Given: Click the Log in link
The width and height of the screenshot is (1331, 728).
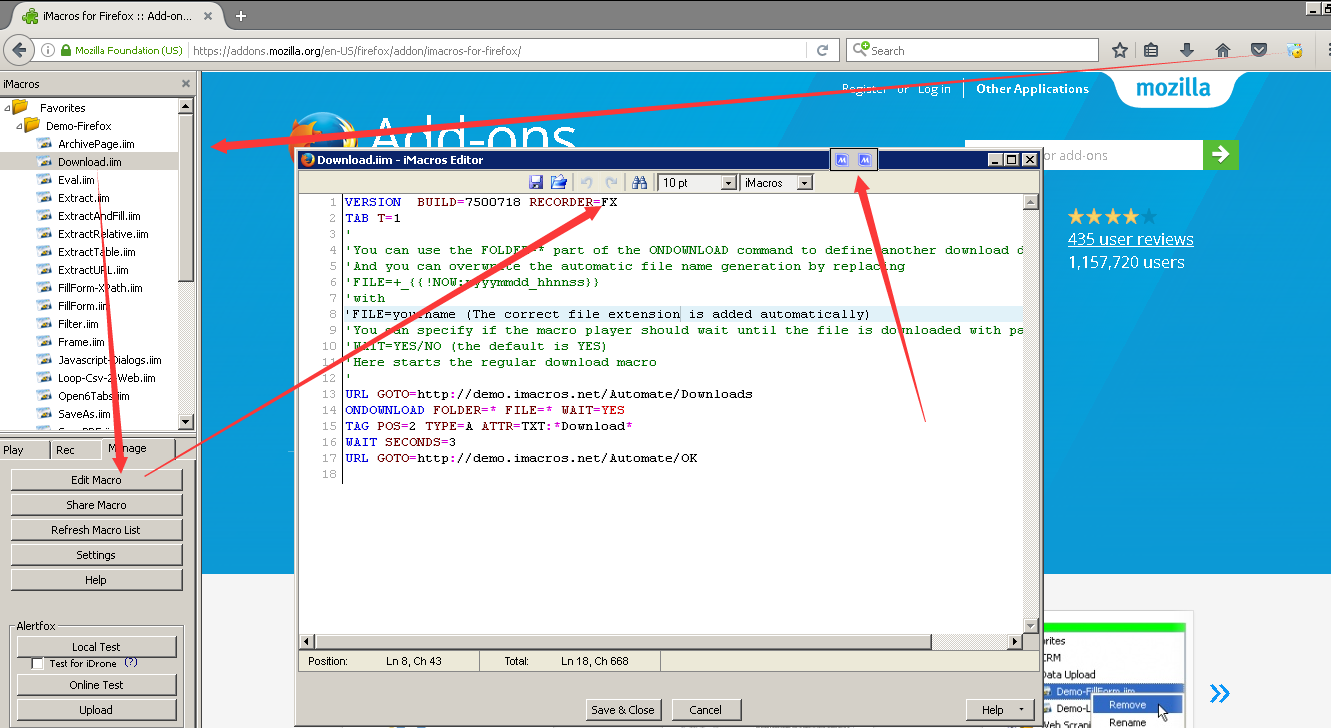Looking at the screenshot, I should point(934,89).
